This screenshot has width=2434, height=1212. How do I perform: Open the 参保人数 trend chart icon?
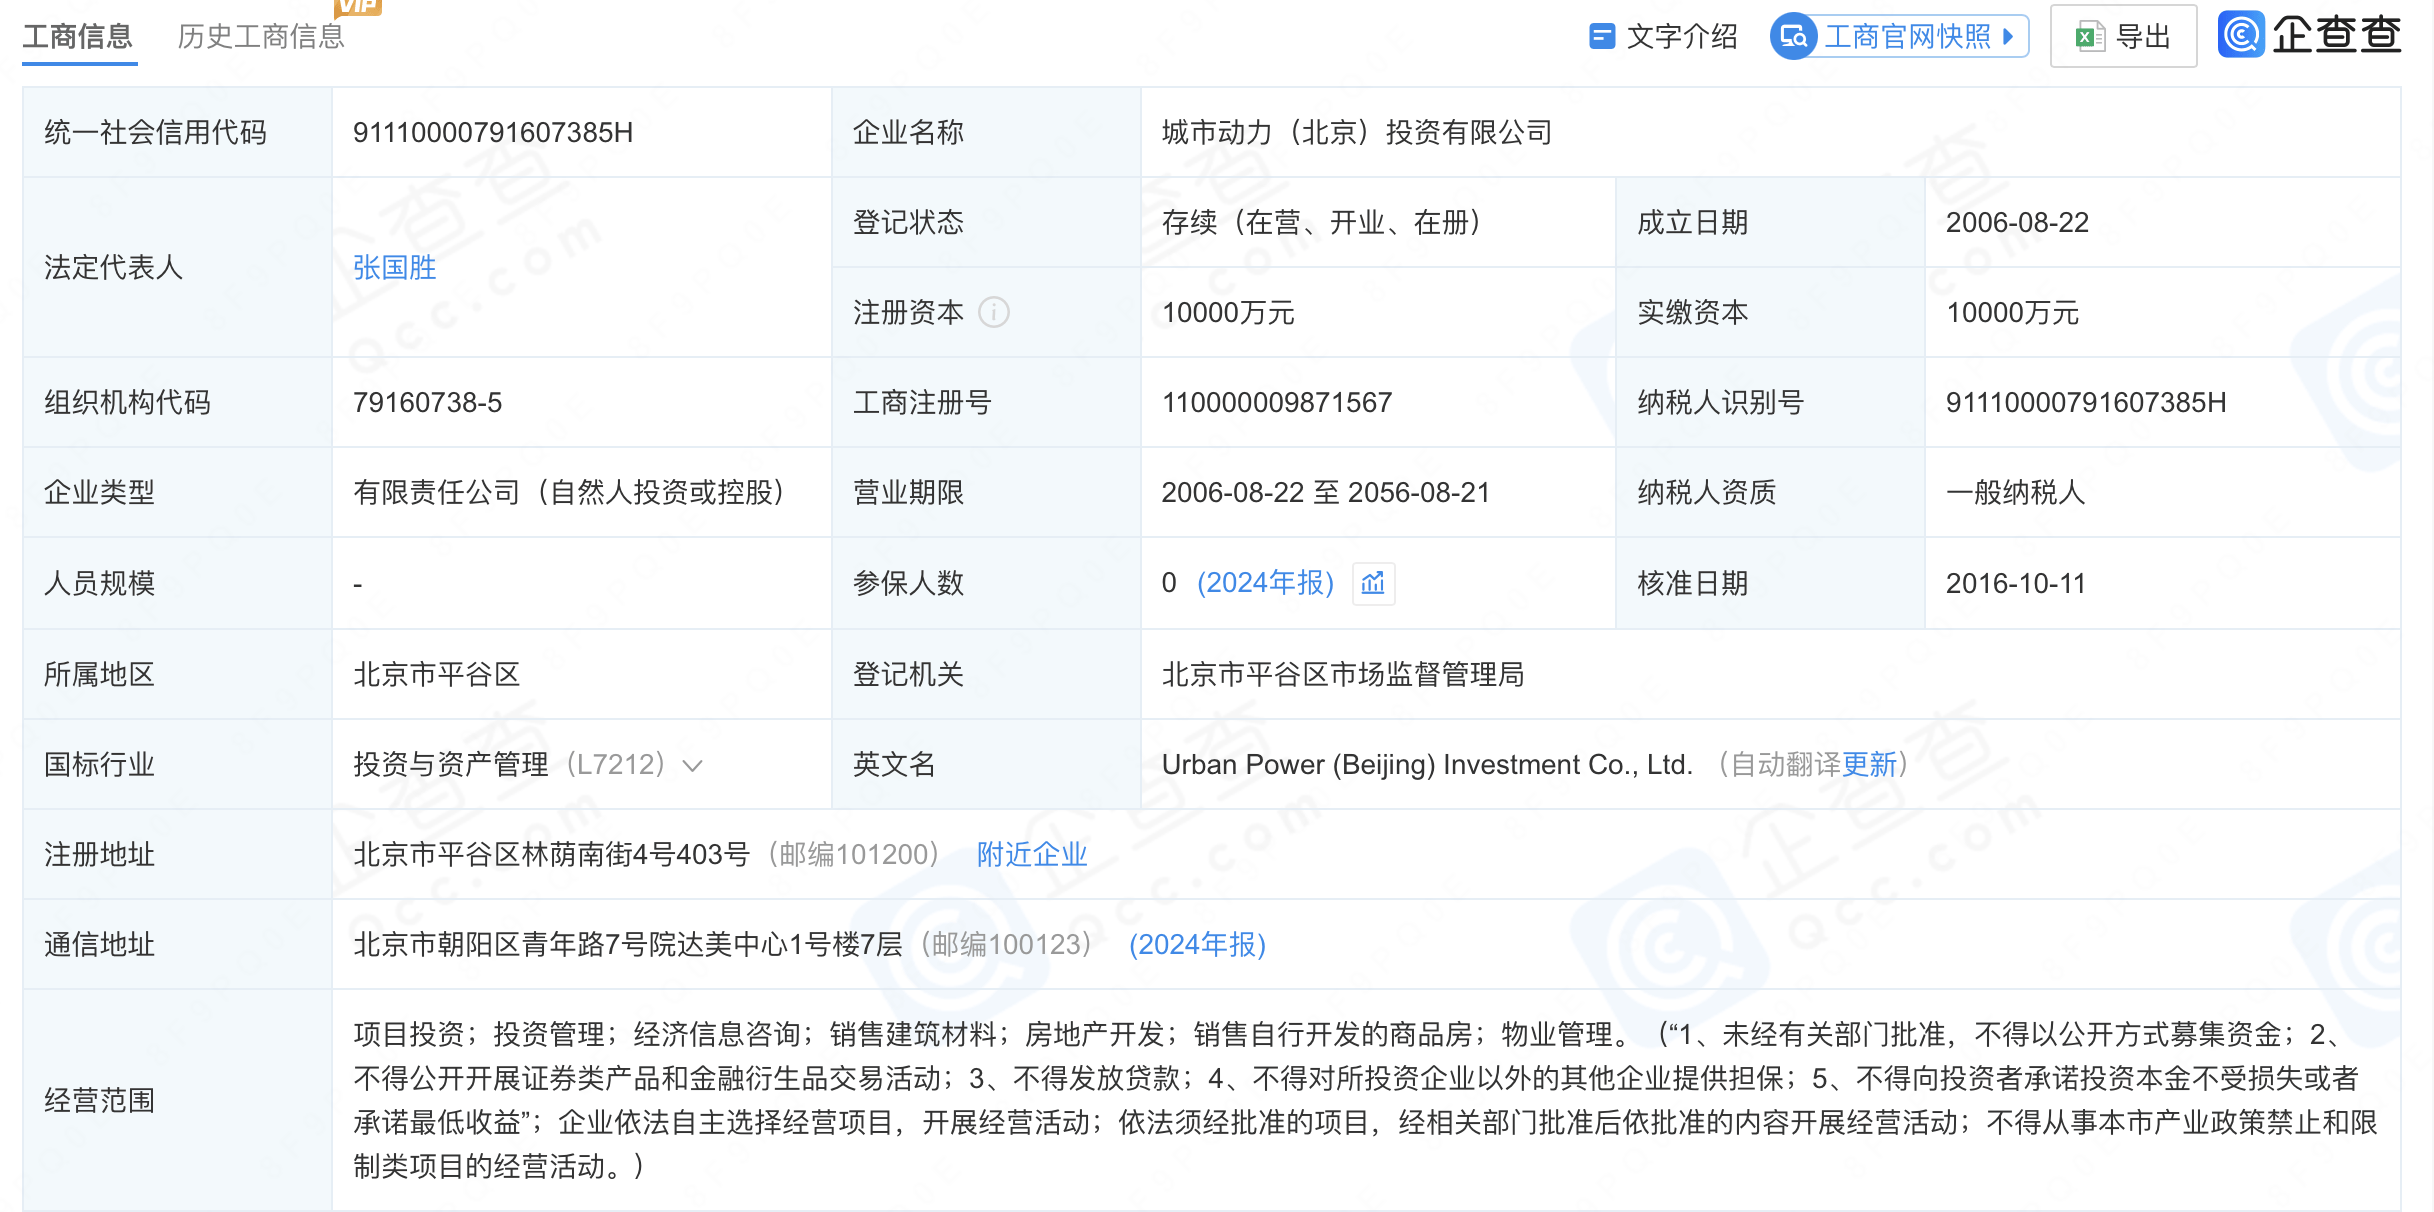[1372, 583]
